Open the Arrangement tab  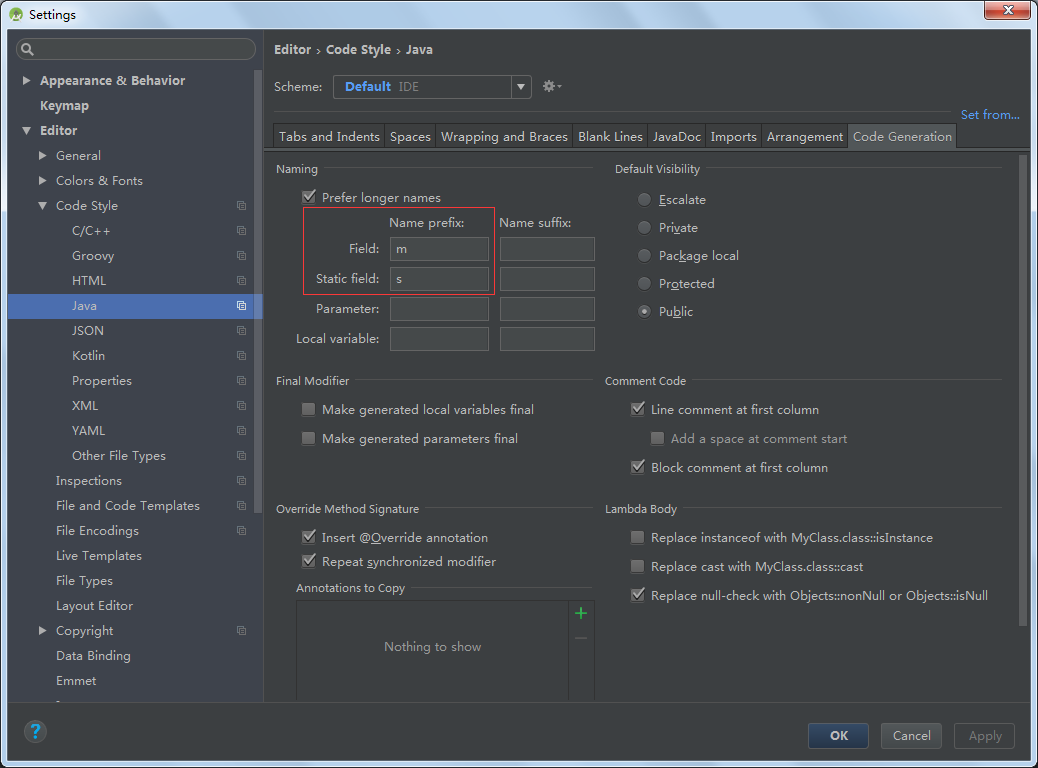click(x=804, y=136)
